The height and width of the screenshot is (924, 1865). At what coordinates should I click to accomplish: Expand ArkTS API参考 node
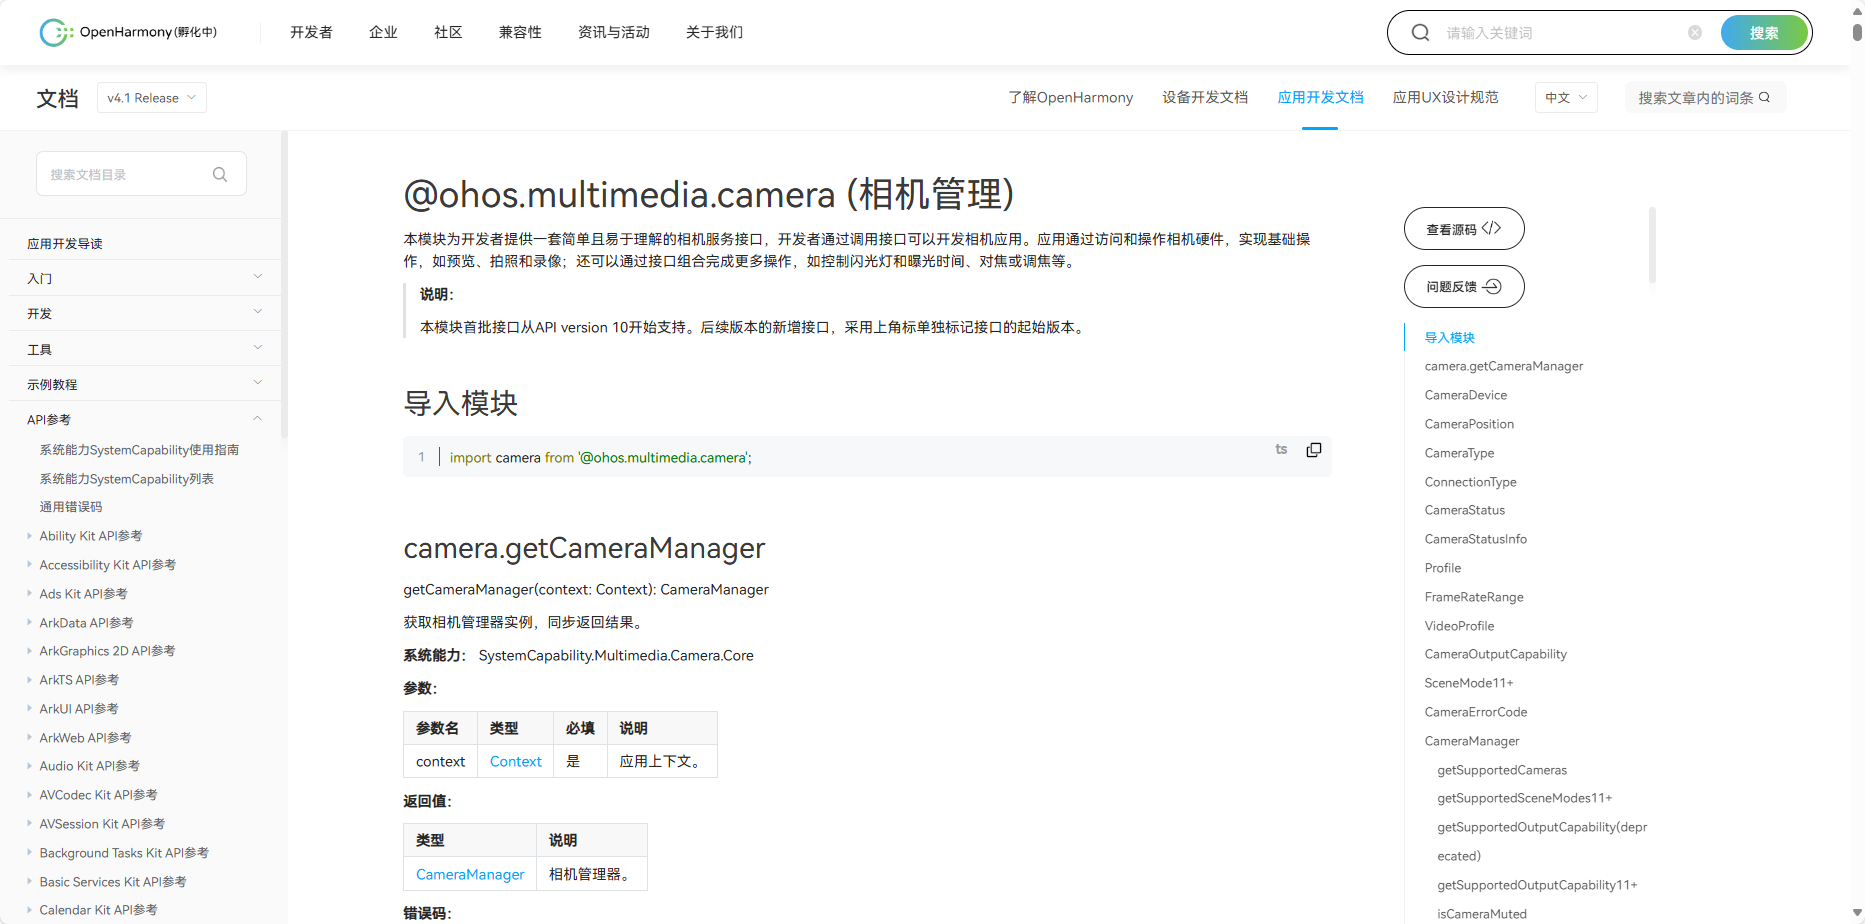tap(29, 680)
